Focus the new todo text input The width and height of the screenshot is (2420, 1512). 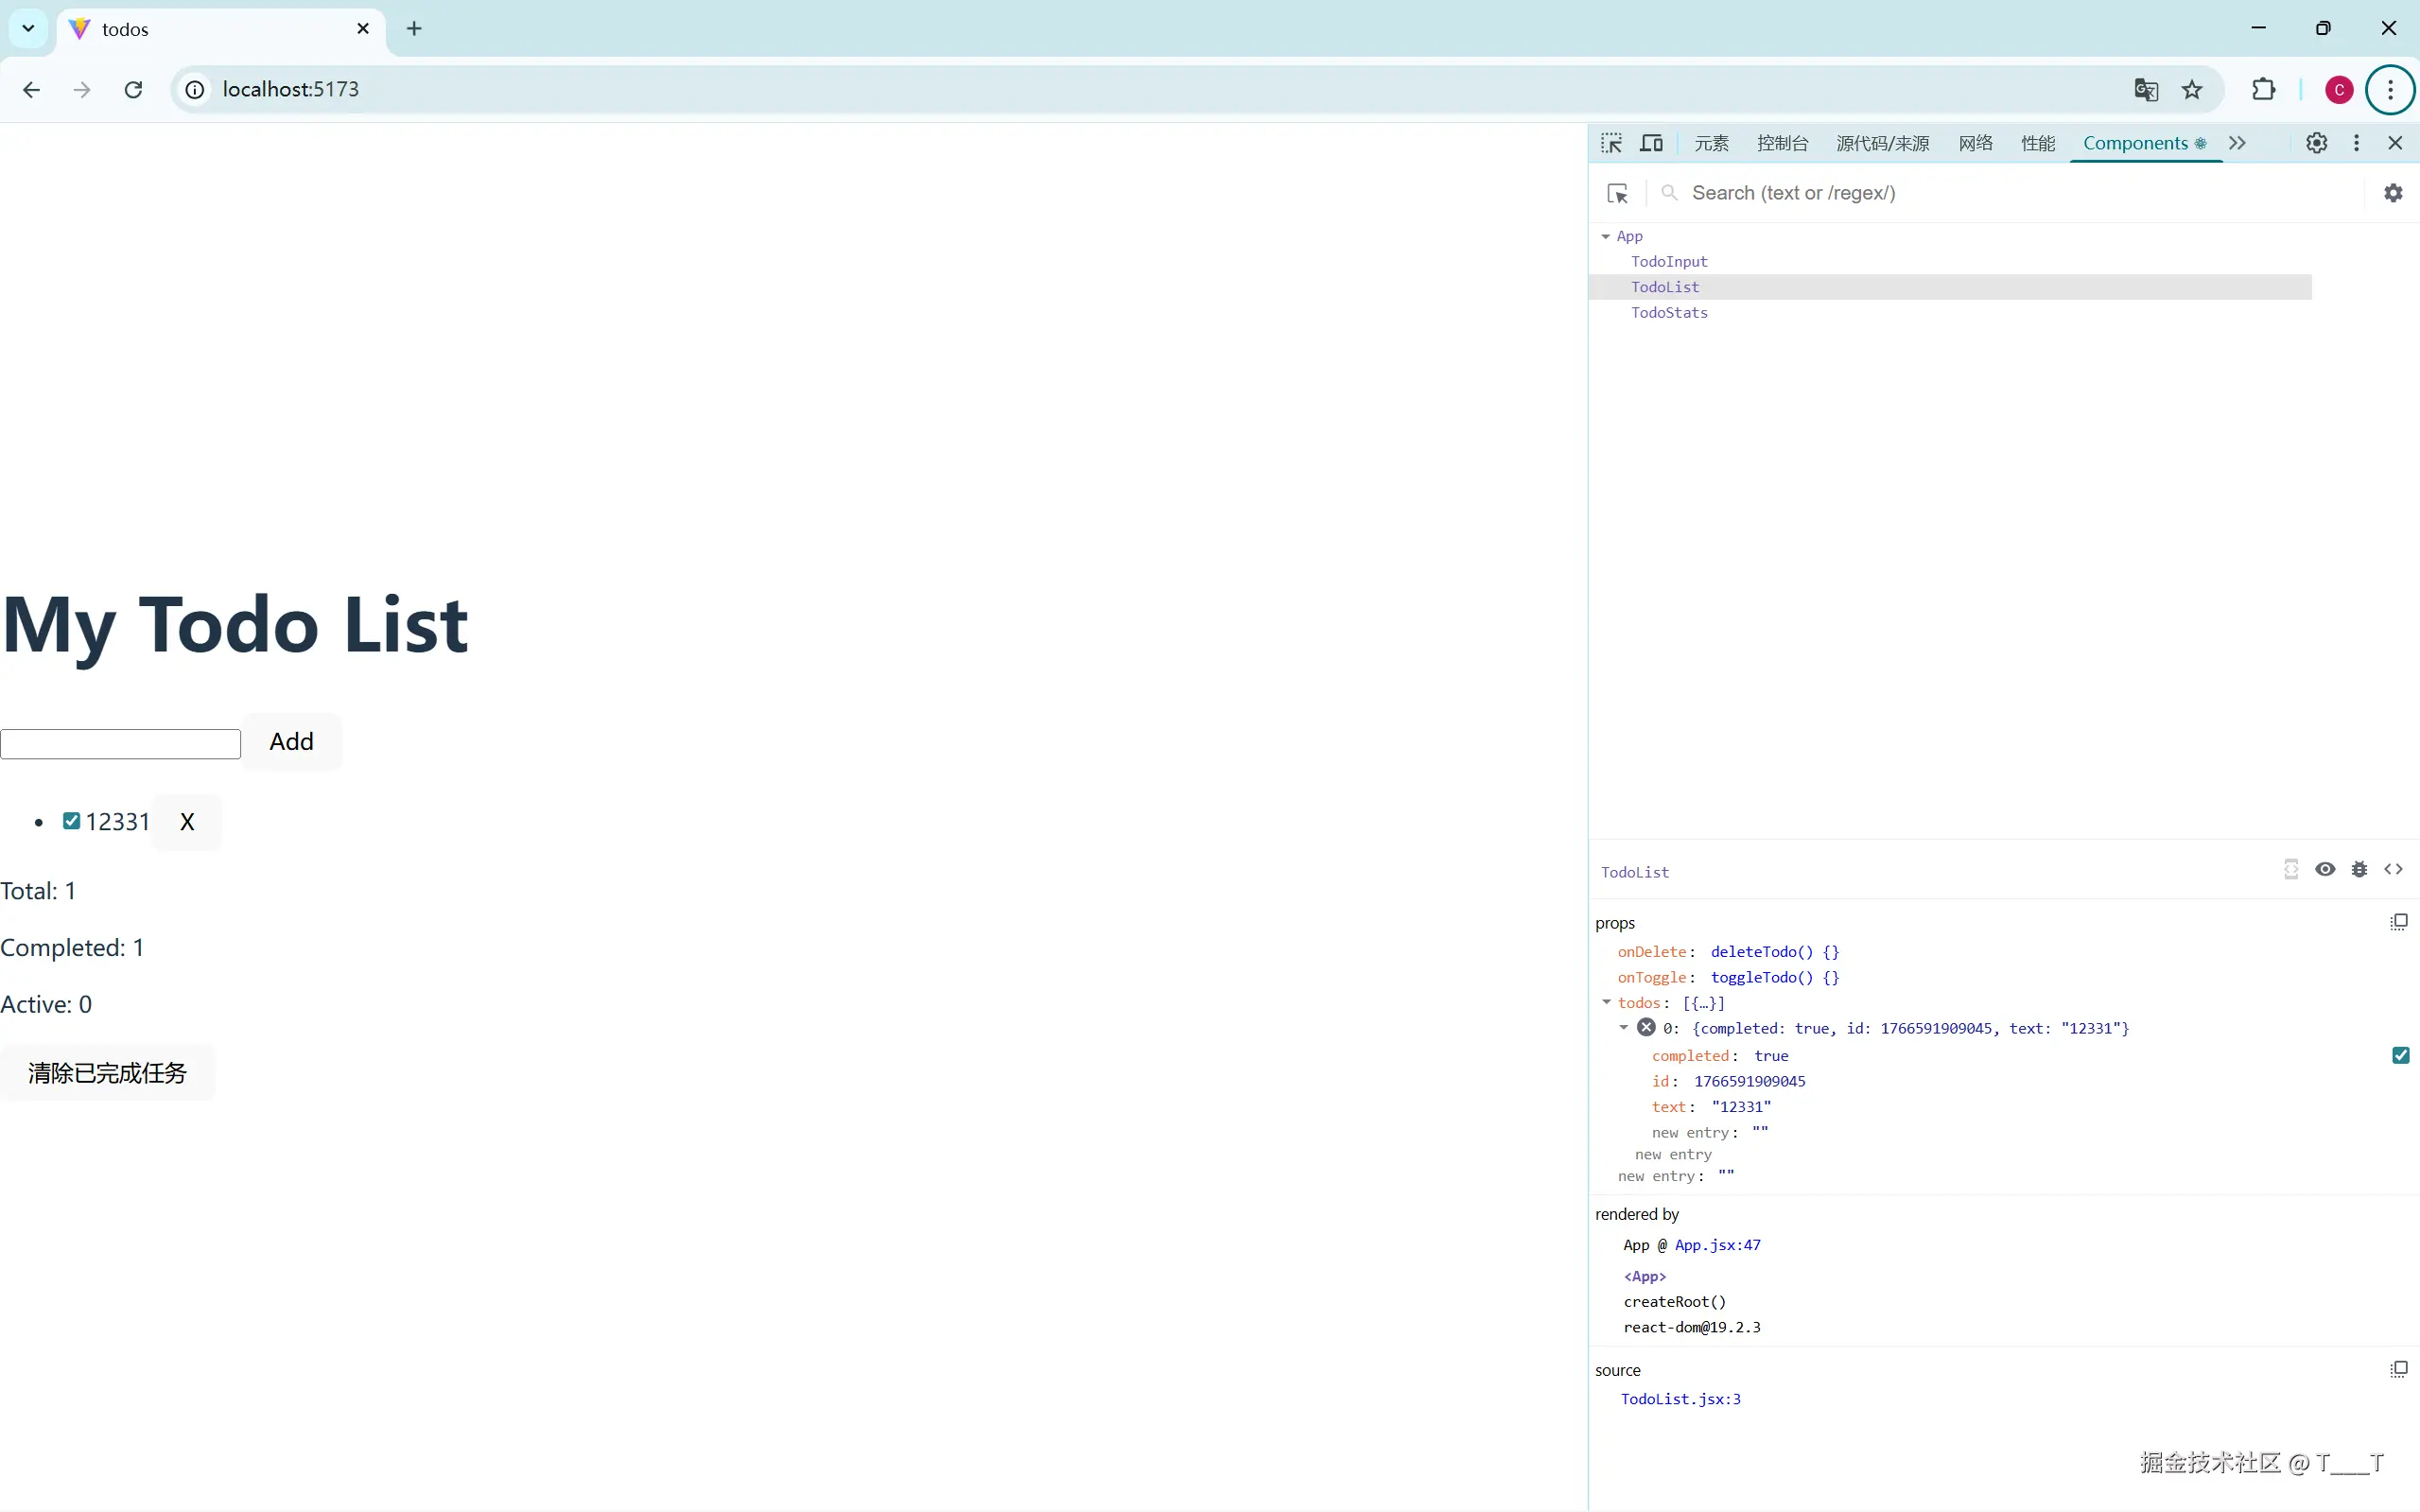[120, 744]
